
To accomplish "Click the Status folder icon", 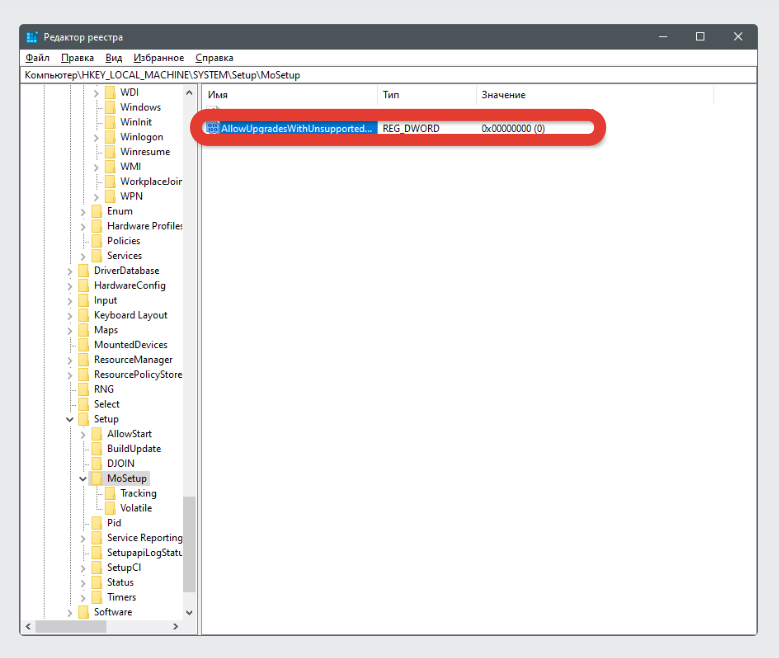I will 97,582.
